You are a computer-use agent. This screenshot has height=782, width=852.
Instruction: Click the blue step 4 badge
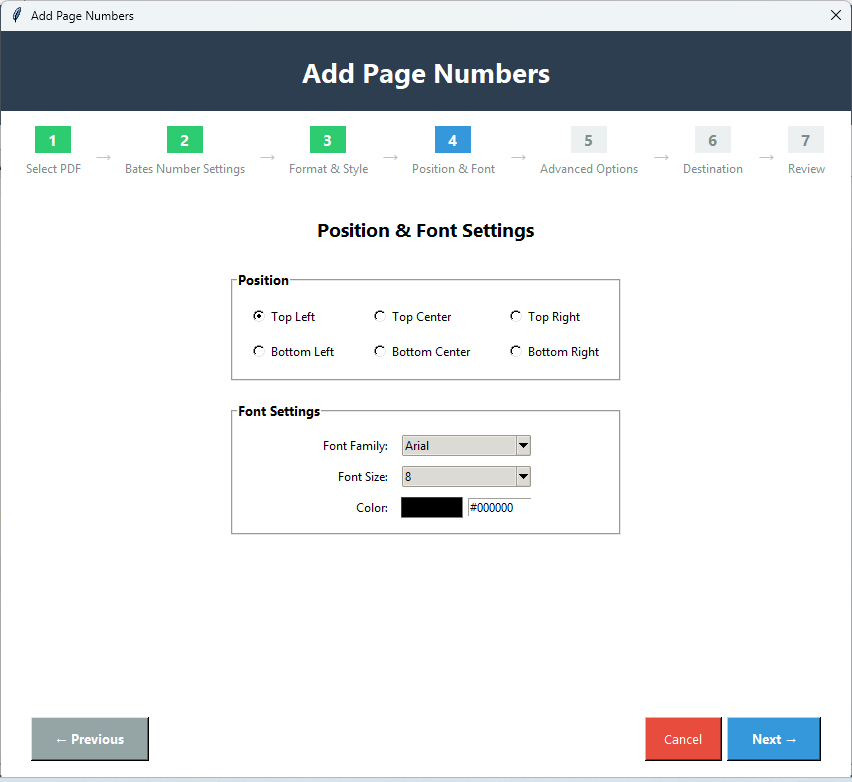(x=452, y=140)
